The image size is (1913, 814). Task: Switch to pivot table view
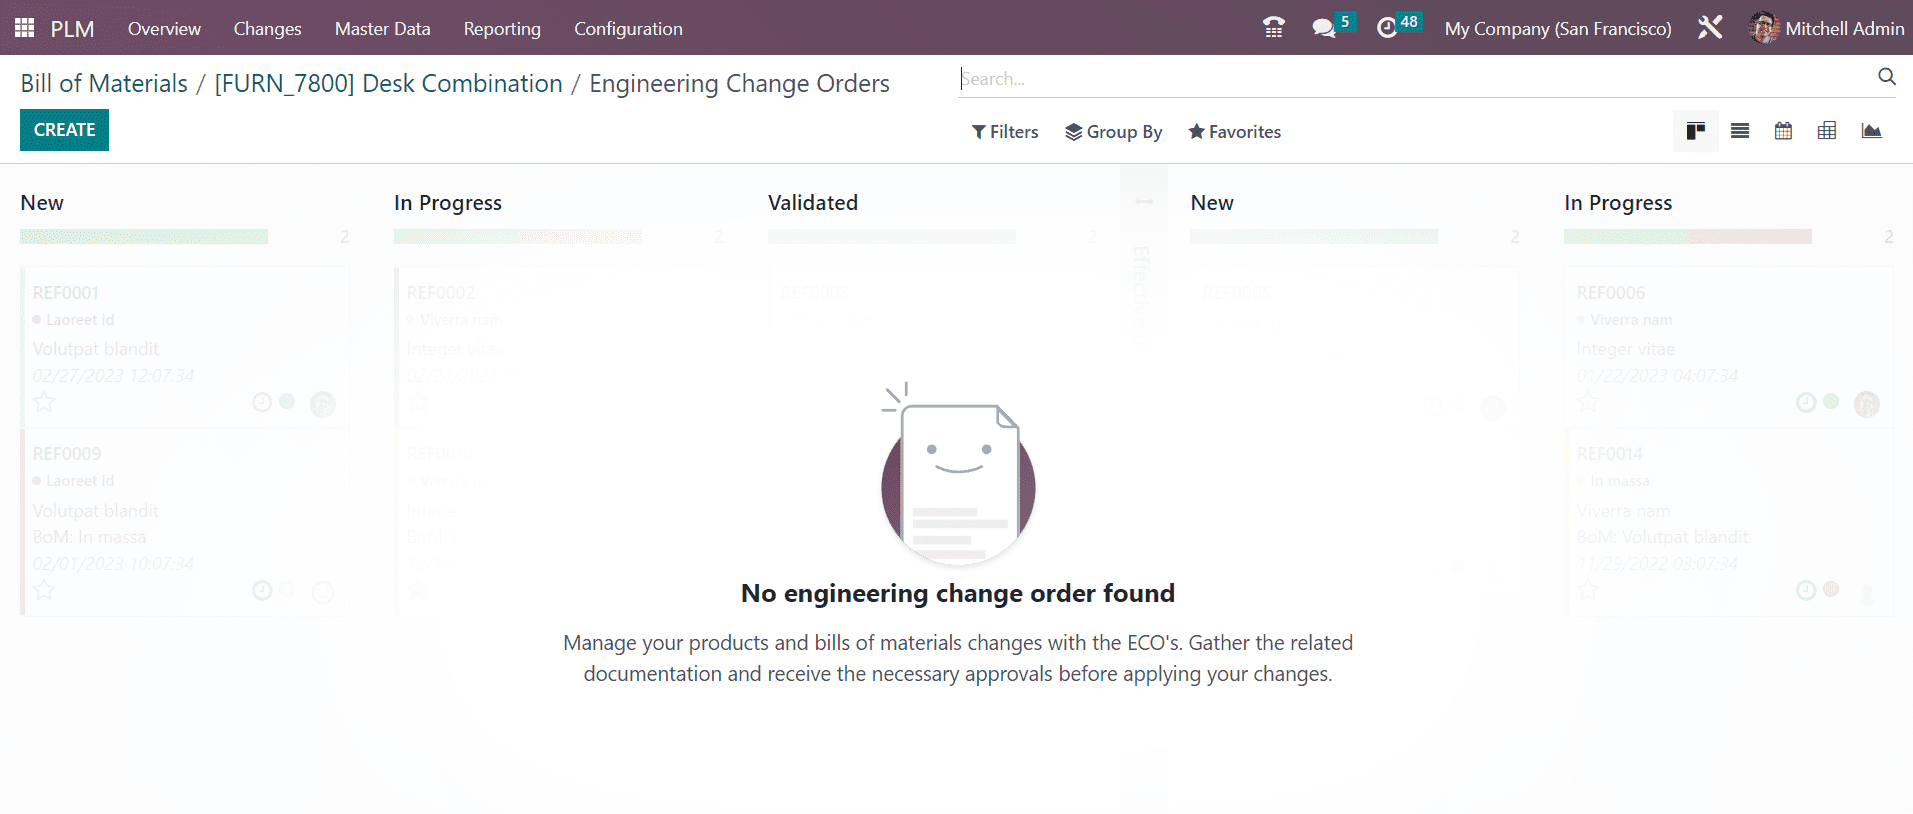[x=1827, y=131]
